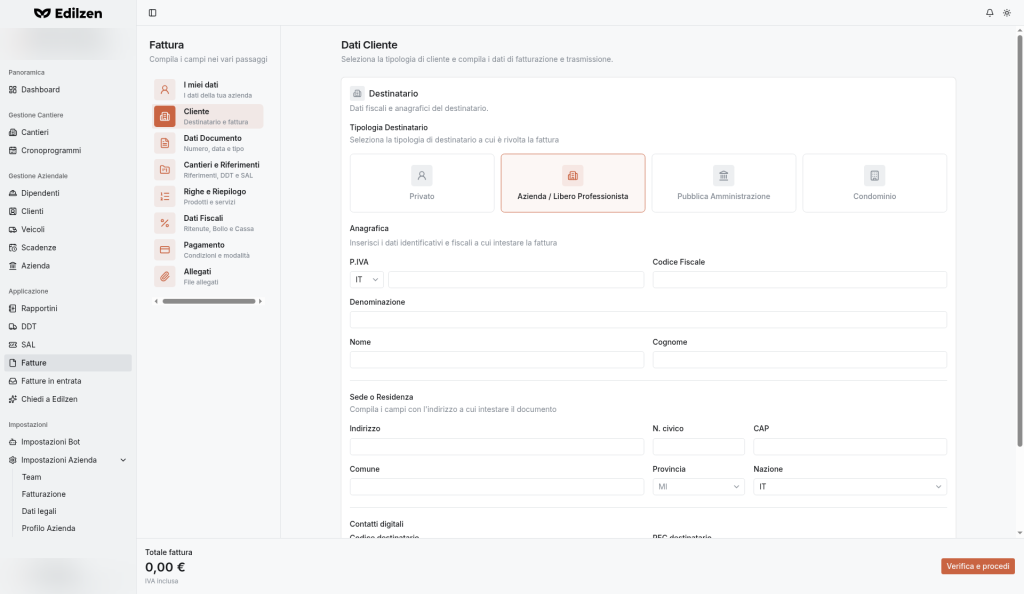
Task: Go to Fatture in entrata
Action: pyautogui.click(x=68, y=381)
